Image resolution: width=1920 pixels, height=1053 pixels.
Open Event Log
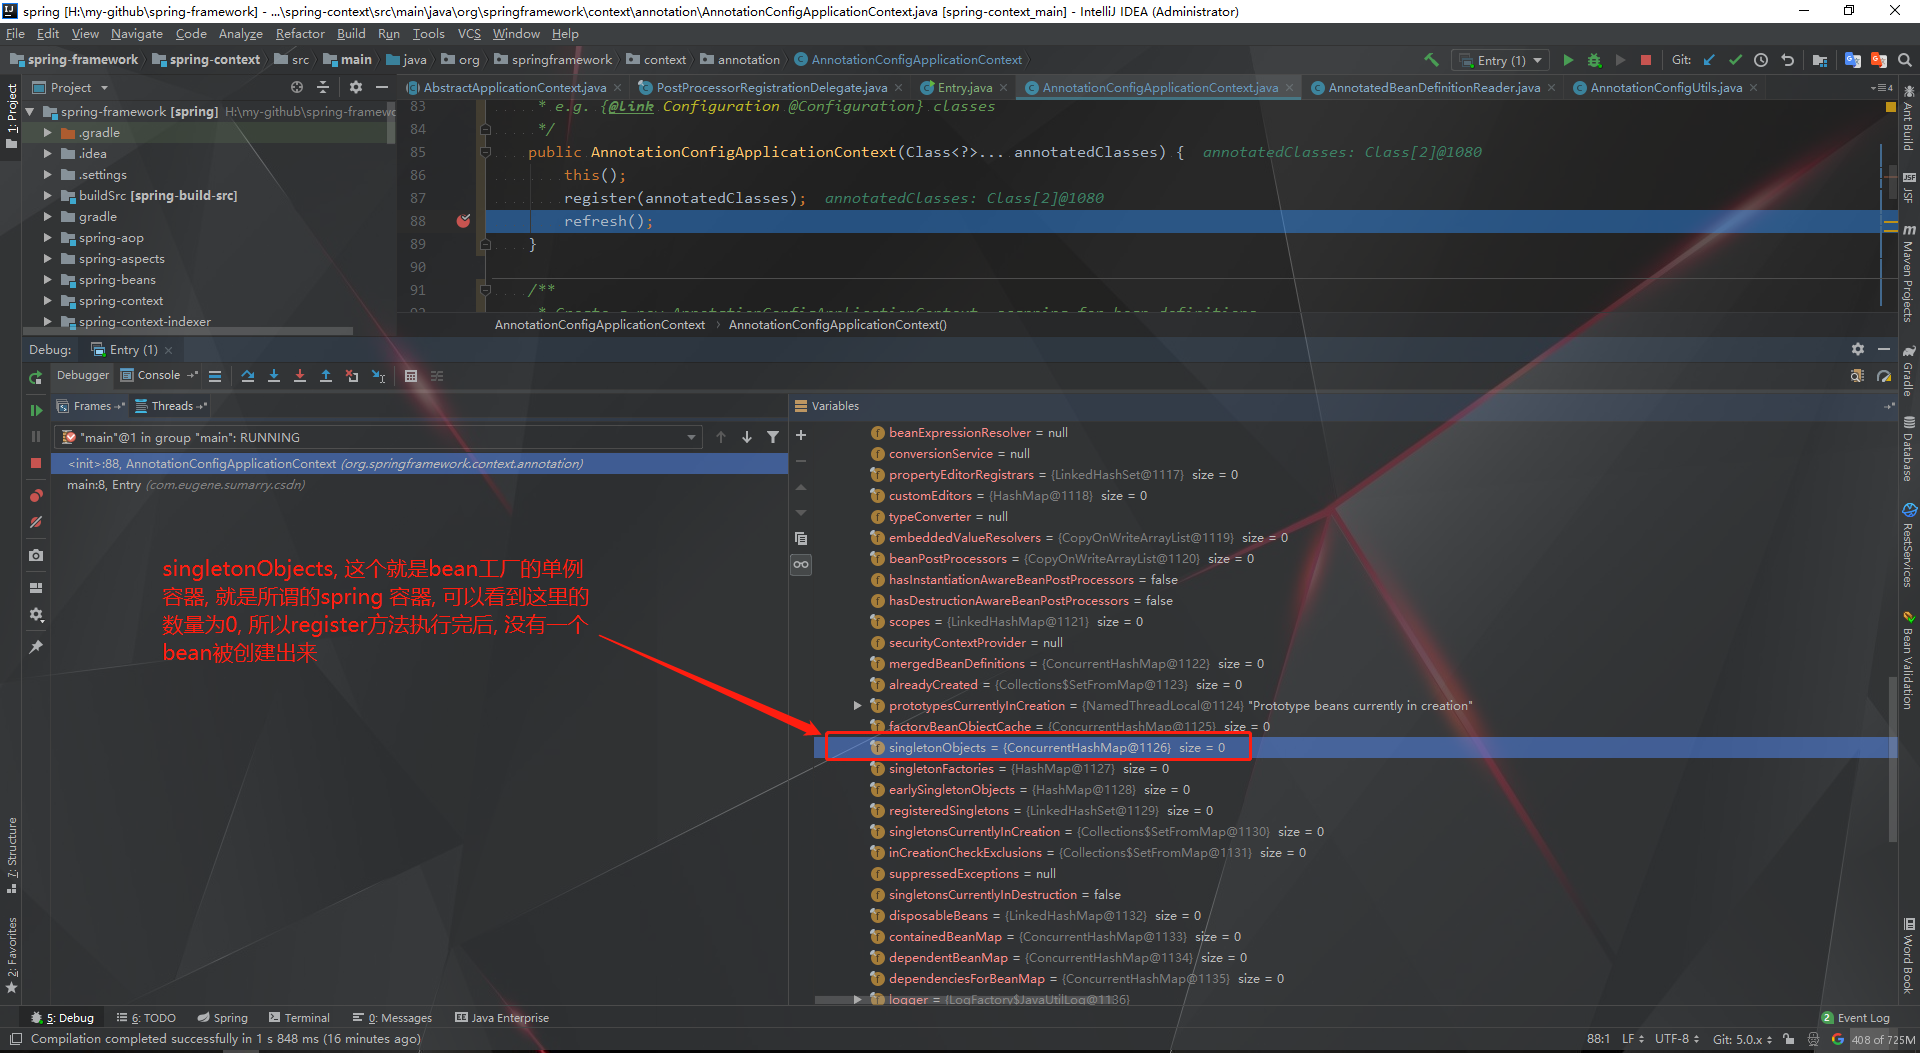1856,1018
